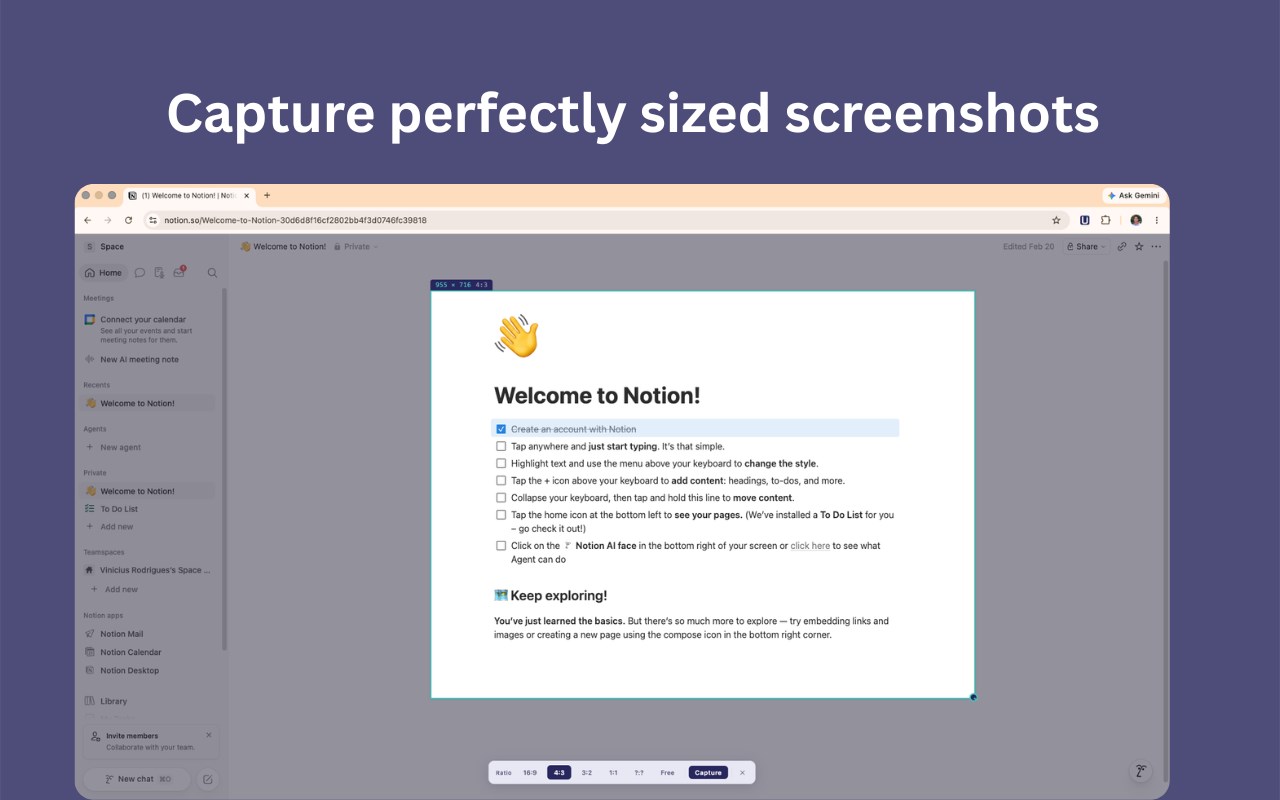
Task: Open the chat bubble icon in sidebar
Action: [x=140, y=272]
